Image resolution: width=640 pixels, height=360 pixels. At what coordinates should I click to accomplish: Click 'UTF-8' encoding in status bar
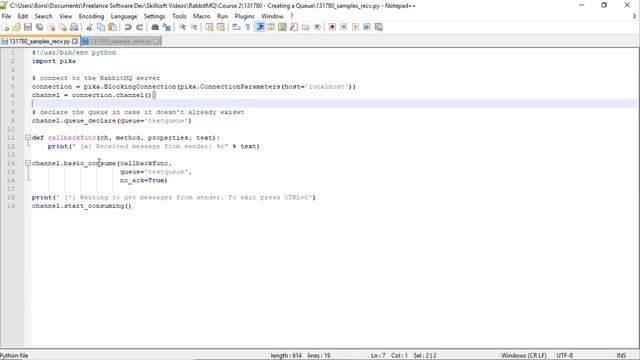pos(564,356)
